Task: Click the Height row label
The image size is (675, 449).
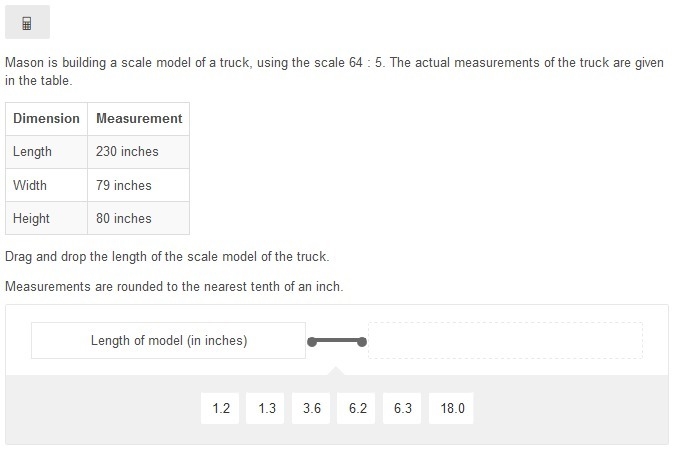Action: pos(46,218)
